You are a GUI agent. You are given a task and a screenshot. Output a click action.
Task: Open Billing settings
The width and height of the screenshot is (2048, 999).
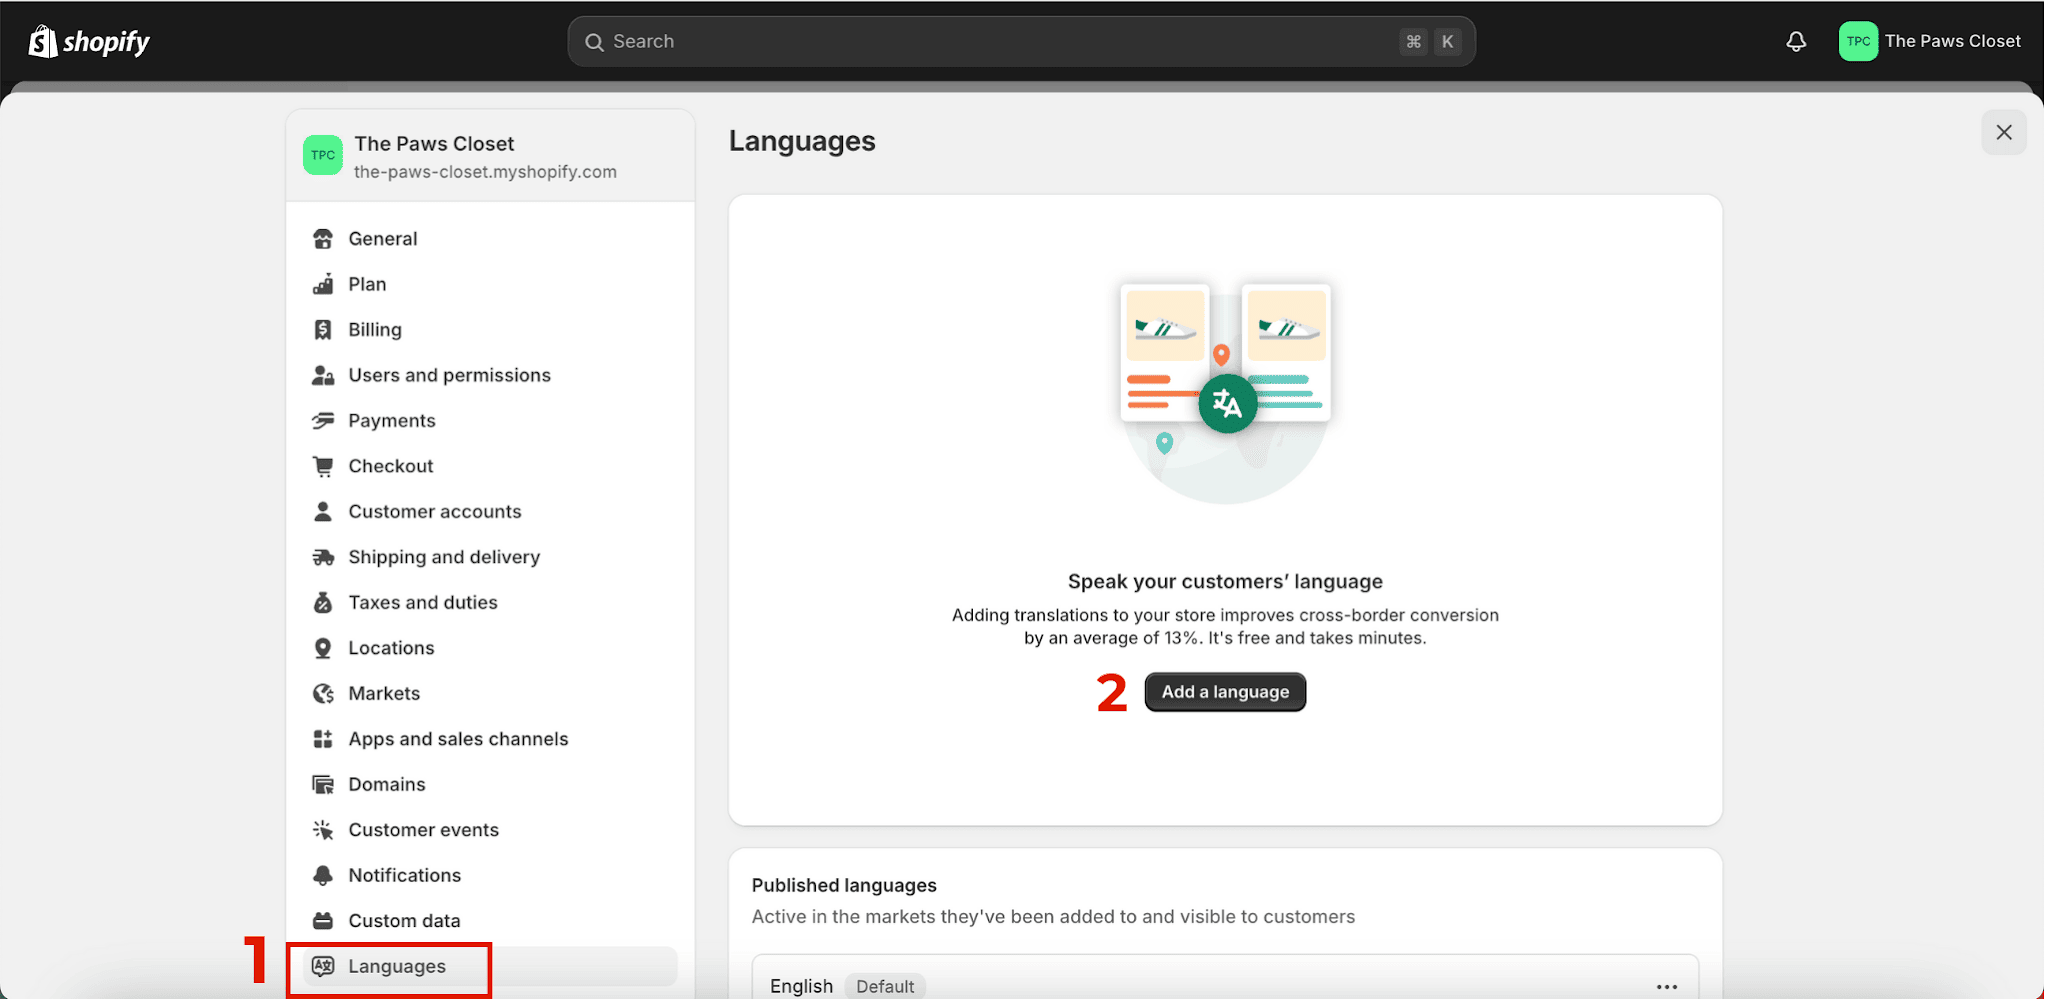[490, 330]
